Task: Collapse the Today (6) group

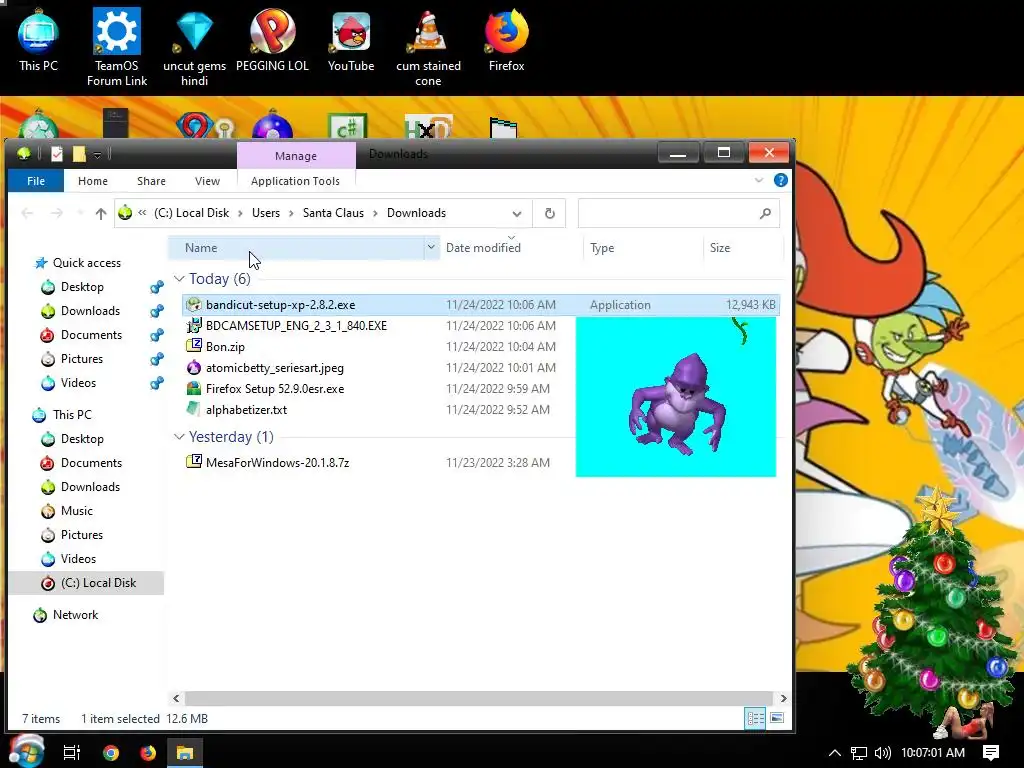Action: click(179, 279)
